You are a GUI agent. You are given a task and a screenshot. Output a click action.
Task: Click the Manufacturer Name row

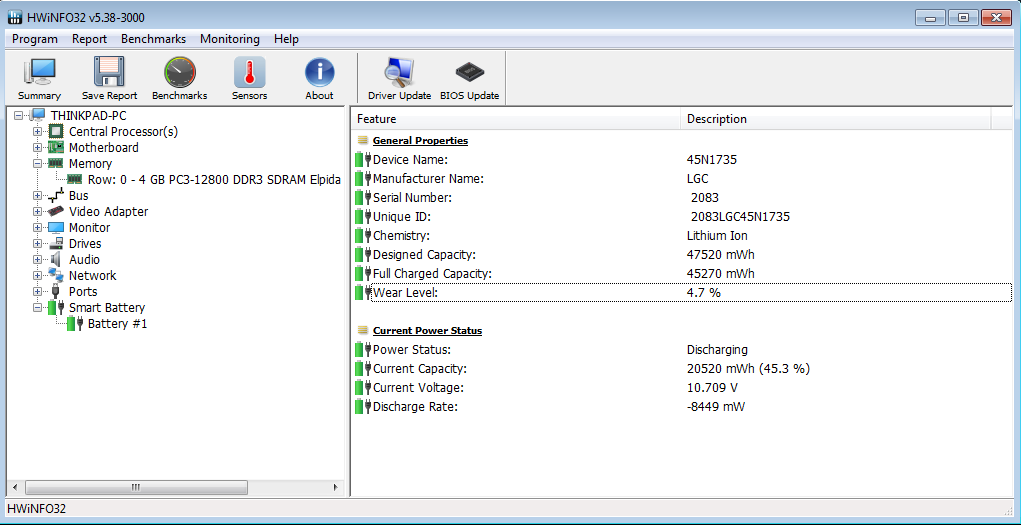point(683,178)
